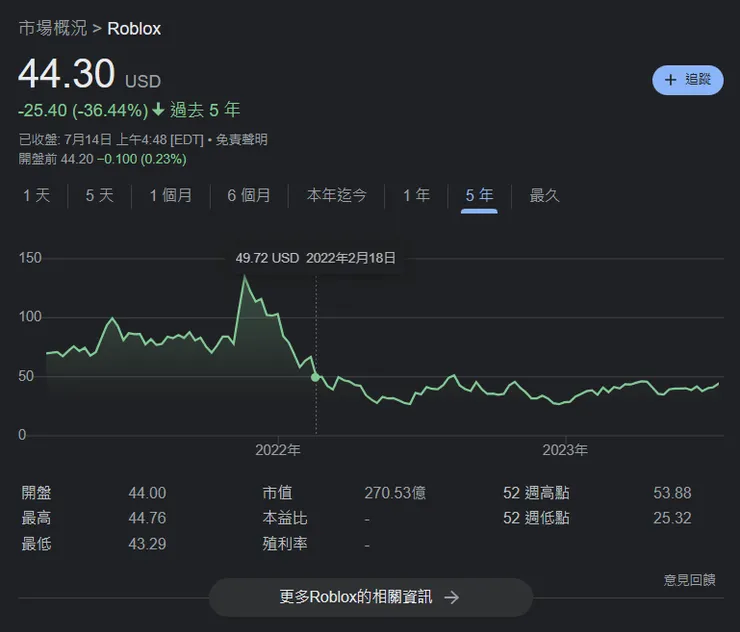The image size is (740, 632).
Task: Open the 意見回饋 feedback link
Action: [x=690, y=580]
